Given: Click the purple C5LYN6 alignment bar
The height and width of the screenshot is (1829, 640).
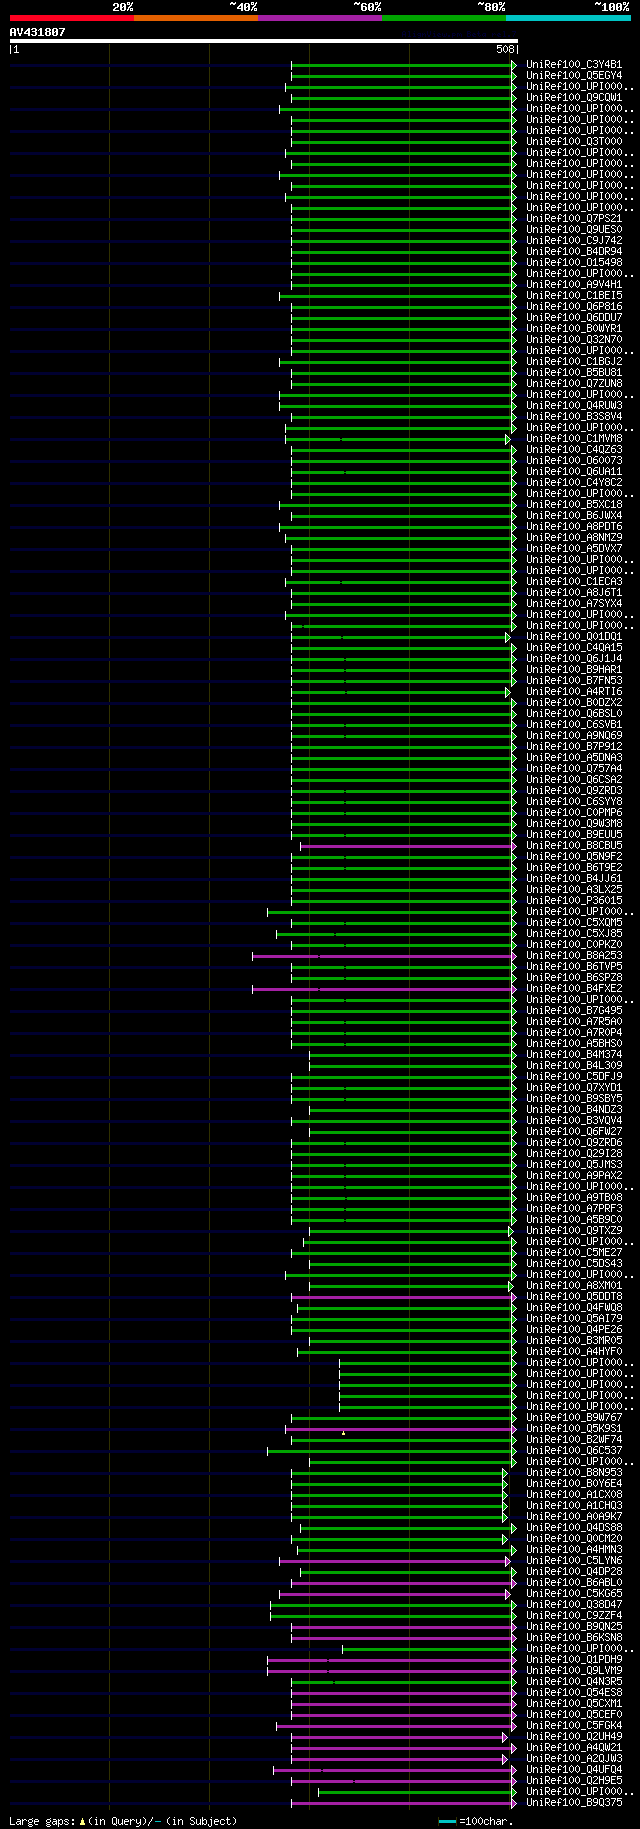Looking at the screenshot, I should point(396,1561).
